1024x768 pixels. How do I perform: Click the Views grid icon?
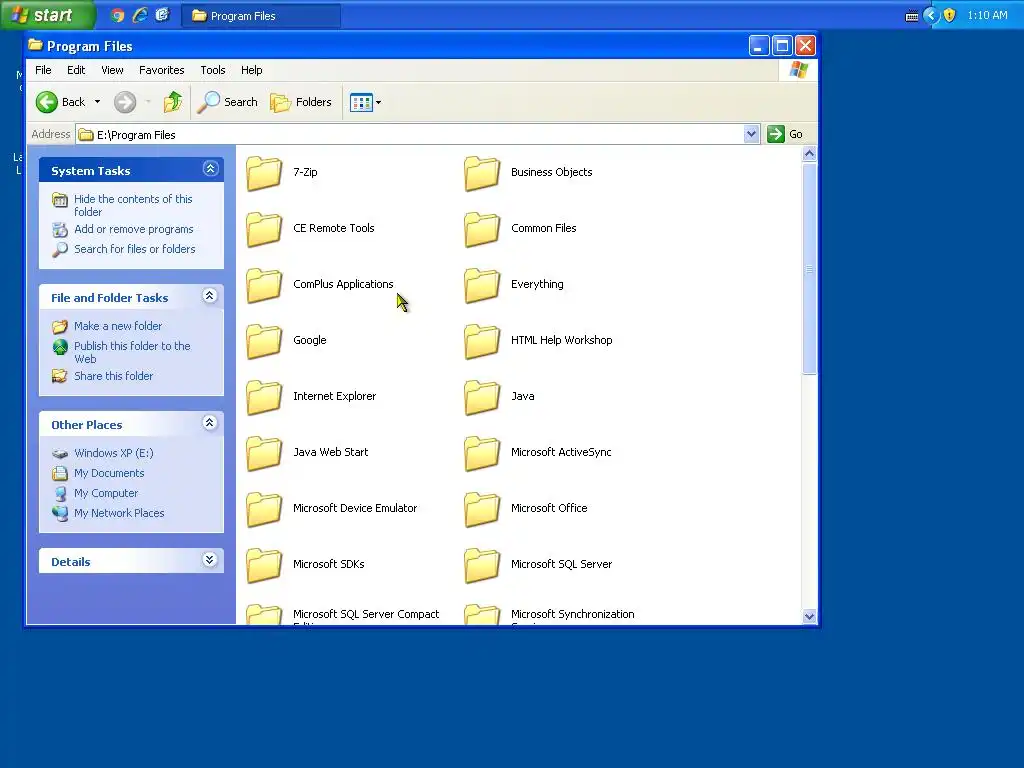tap(360, 103)
